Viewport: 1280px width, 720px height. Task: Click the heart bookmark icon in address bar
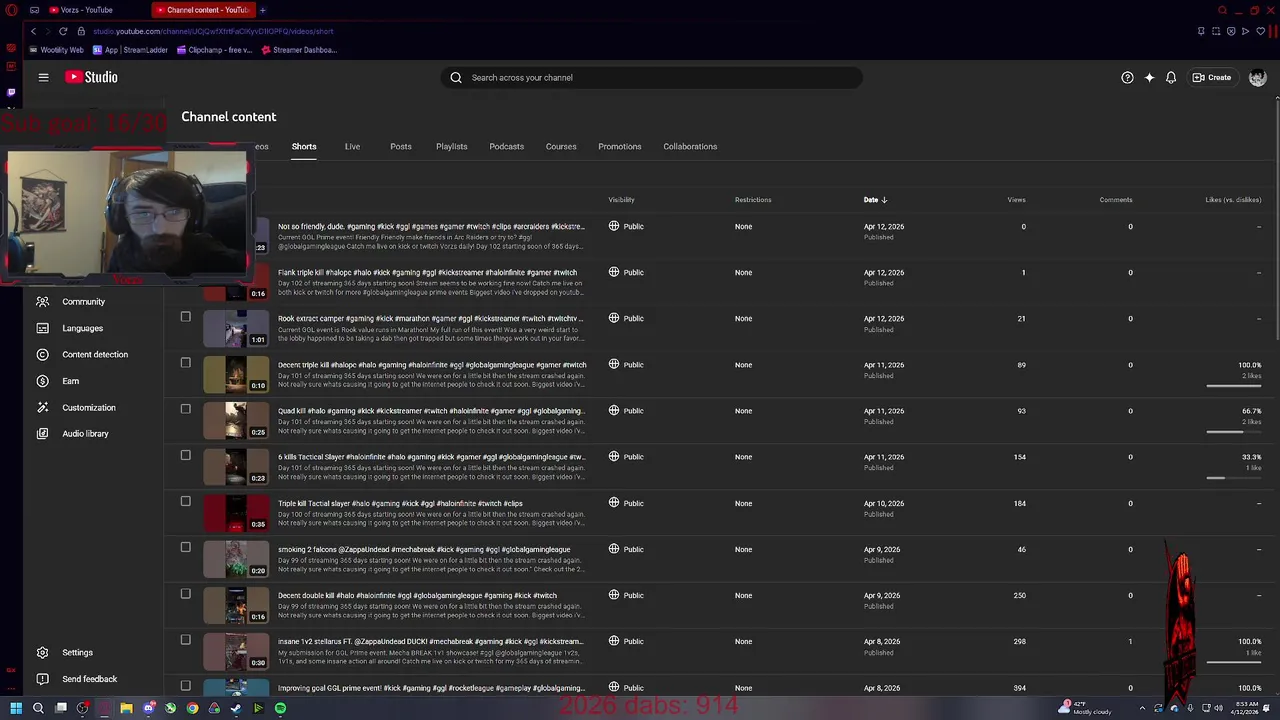point(1260,31)
